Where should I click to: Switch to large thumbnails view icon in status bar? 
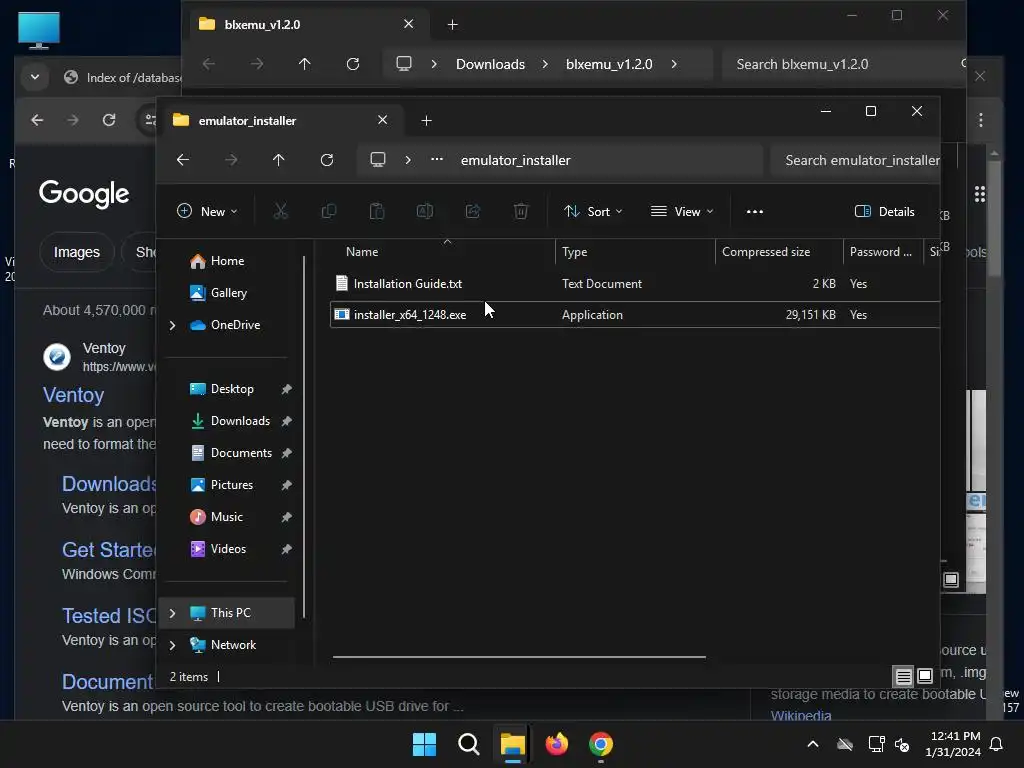point(925,676)
